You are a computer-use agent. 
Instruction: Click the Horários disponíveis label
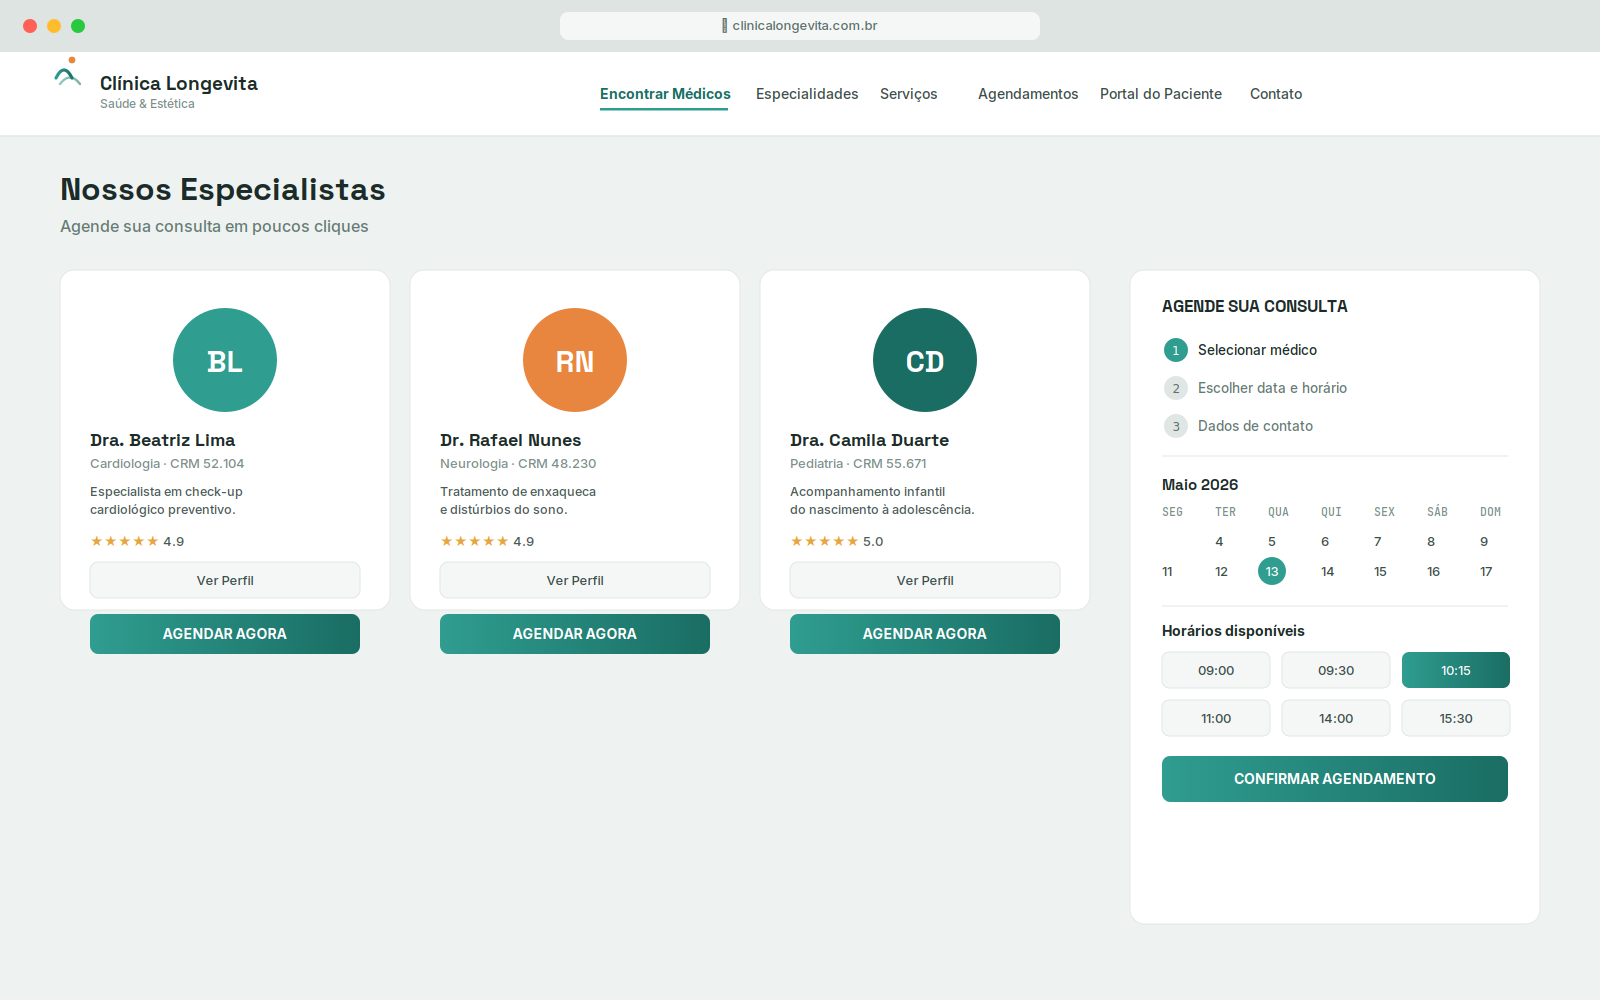point(1233,631)
